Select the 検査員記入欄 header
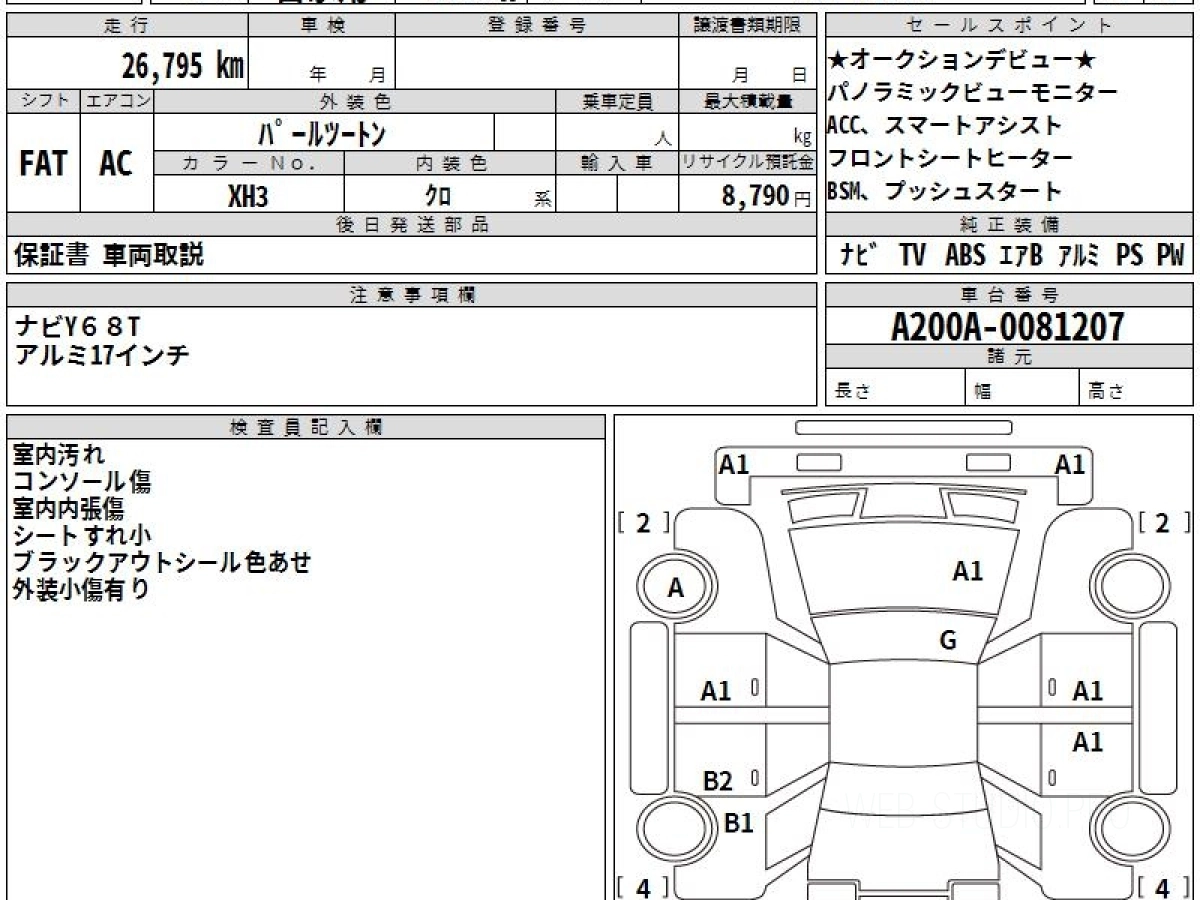 (306, 427)
